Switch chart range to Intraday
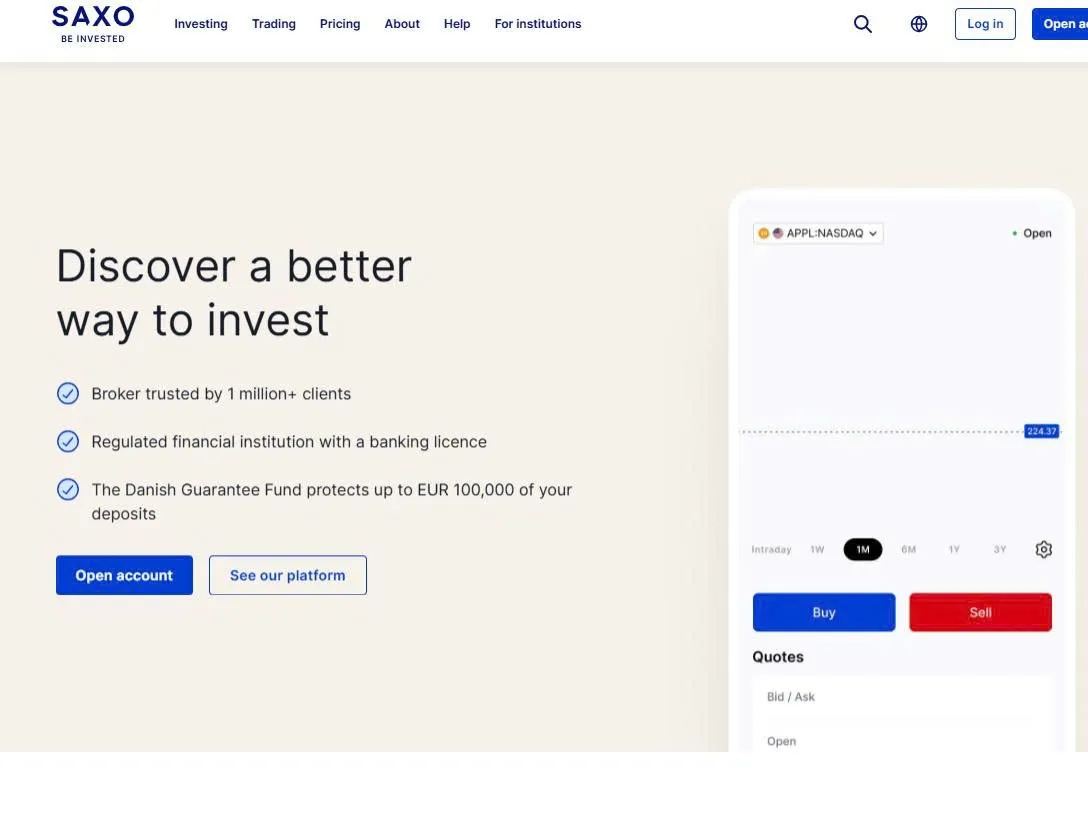Screen dimensions: 1088x834 (771, 550)
